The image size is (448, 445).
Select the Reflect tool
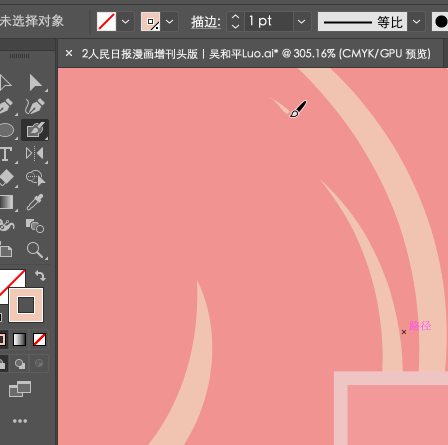(x=35, y=154)
